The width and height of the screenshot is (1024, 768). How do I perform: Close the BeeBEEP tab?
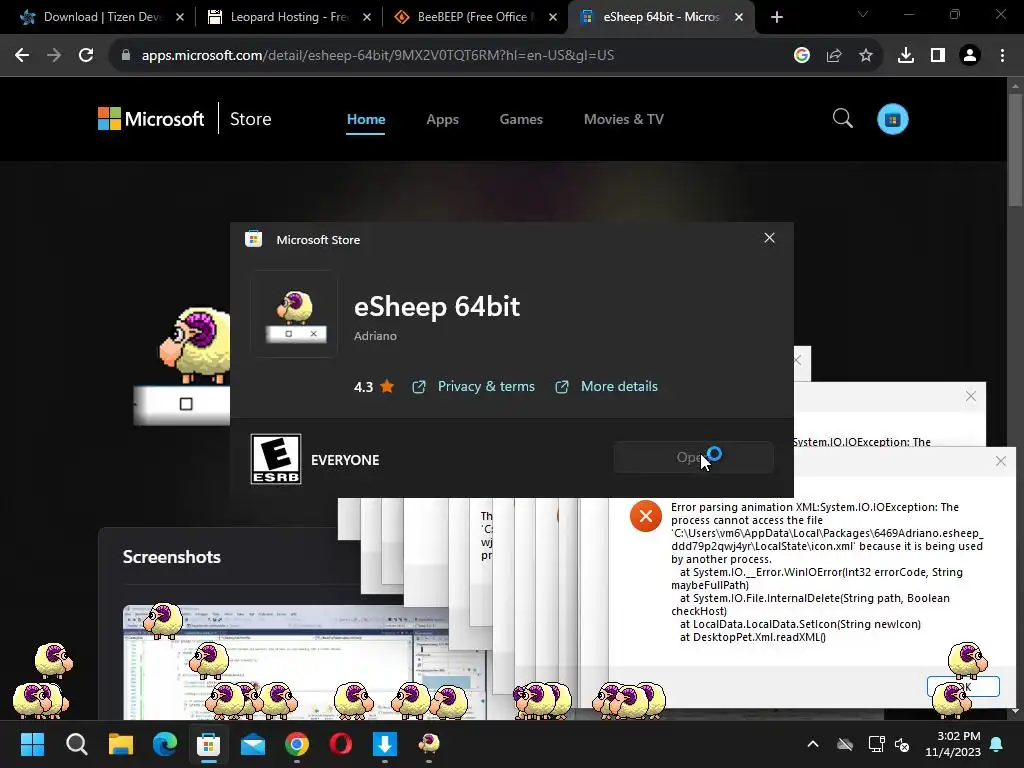[552, 17]
